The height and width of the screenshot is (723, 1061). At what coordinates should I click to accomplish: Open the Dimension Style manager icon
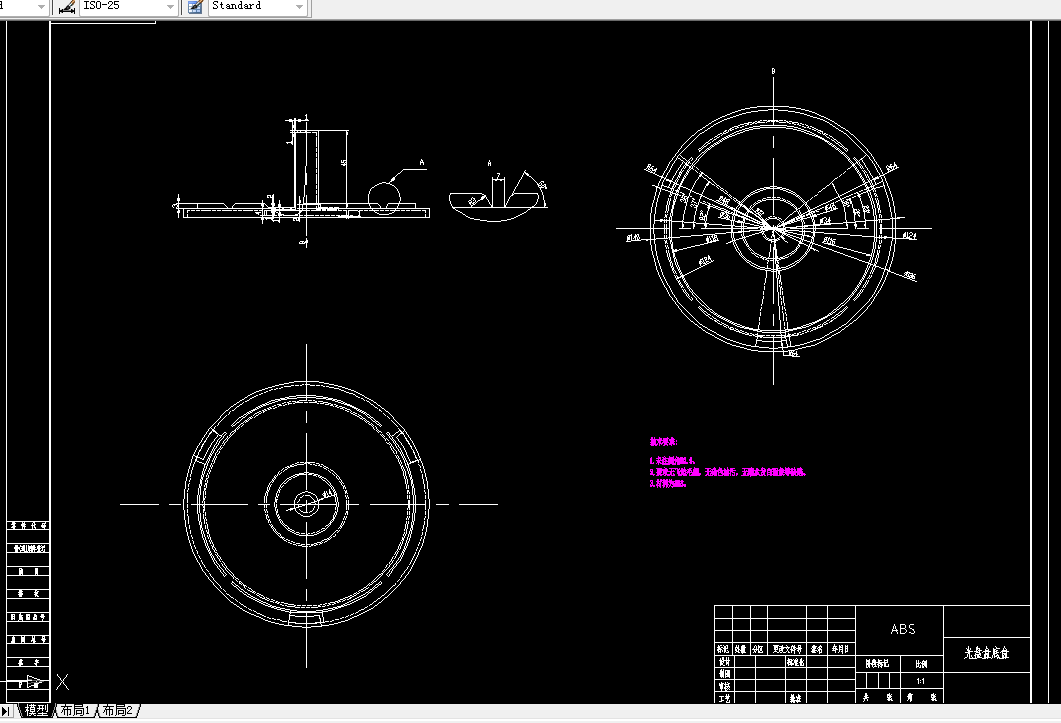click(x=66, y=7)
